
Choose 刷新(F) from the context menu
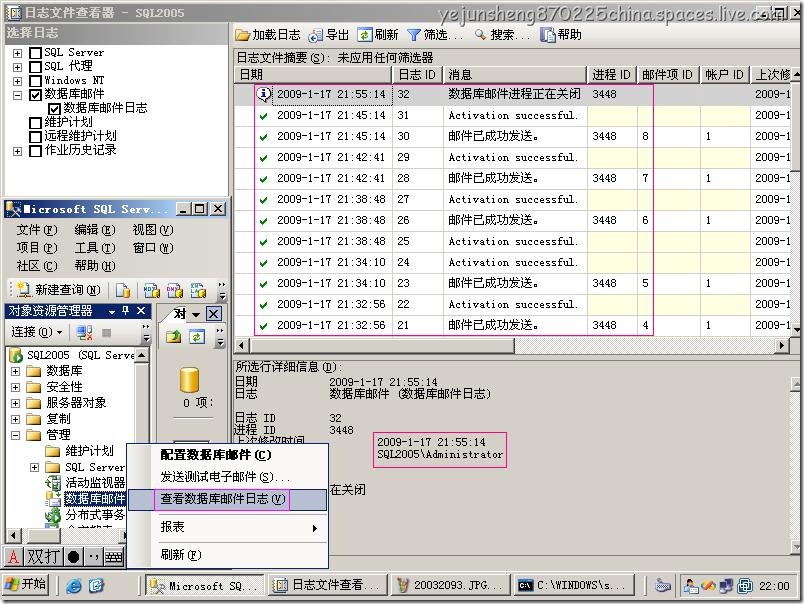[x=227, y=555]
